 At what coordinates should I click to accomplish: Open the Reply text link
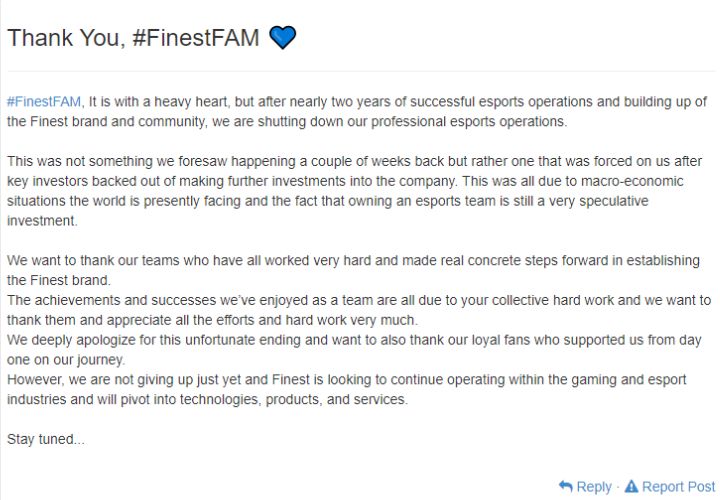point(594,486)
